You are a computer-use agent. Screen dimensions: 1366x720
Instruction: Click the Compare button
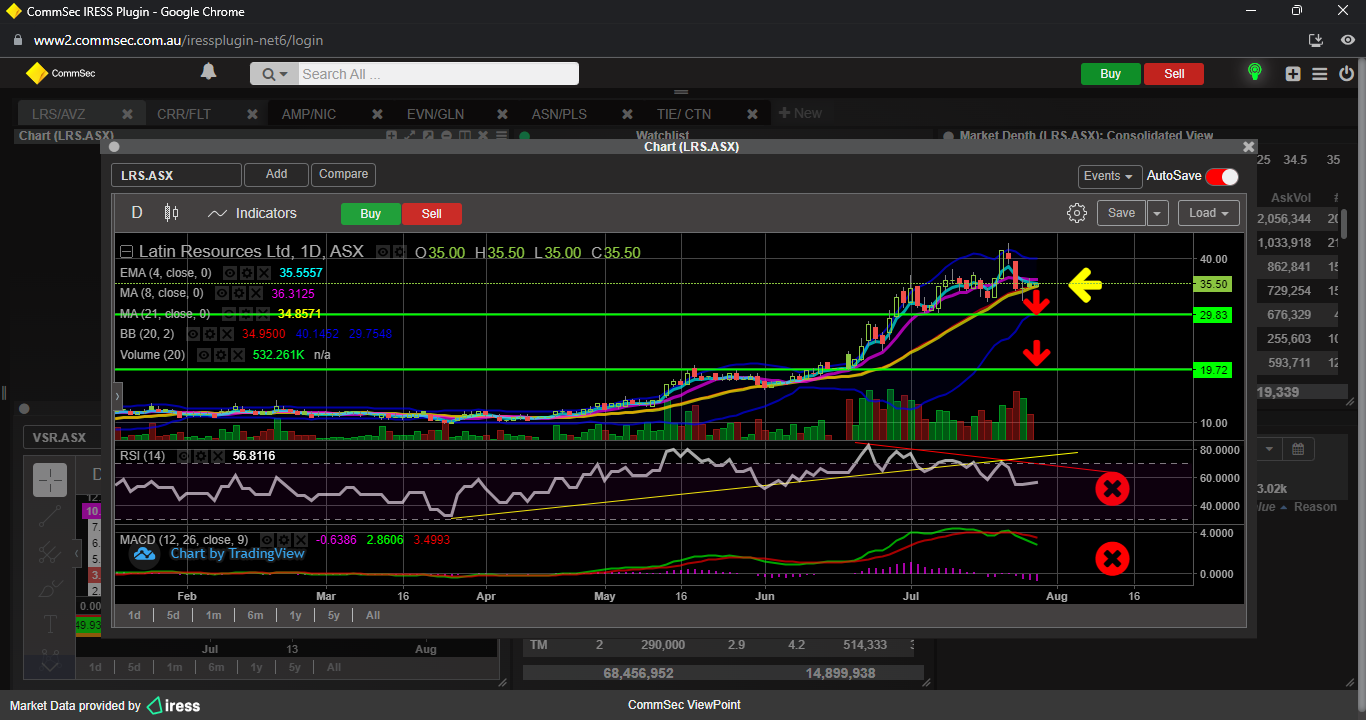tap(344, 175)
